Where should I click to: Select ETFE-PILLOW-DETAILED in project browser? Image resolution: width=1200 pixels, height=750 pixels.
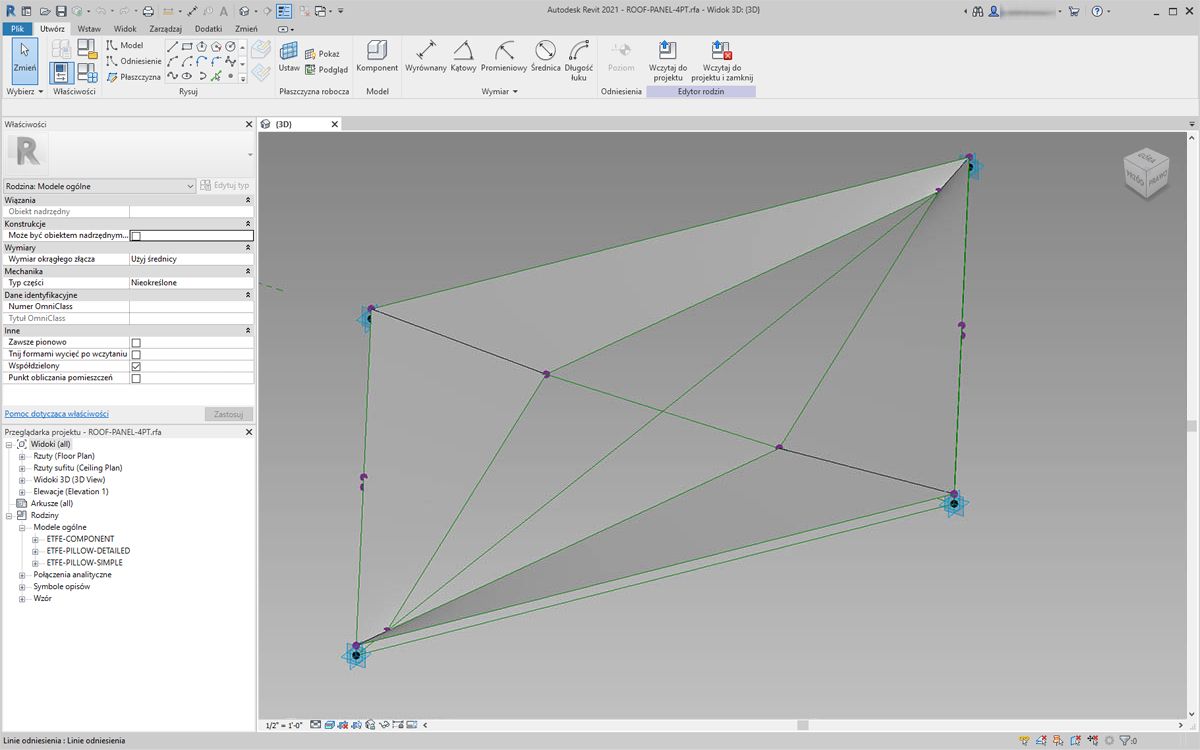pyautogui.click(x=88, y=551)
